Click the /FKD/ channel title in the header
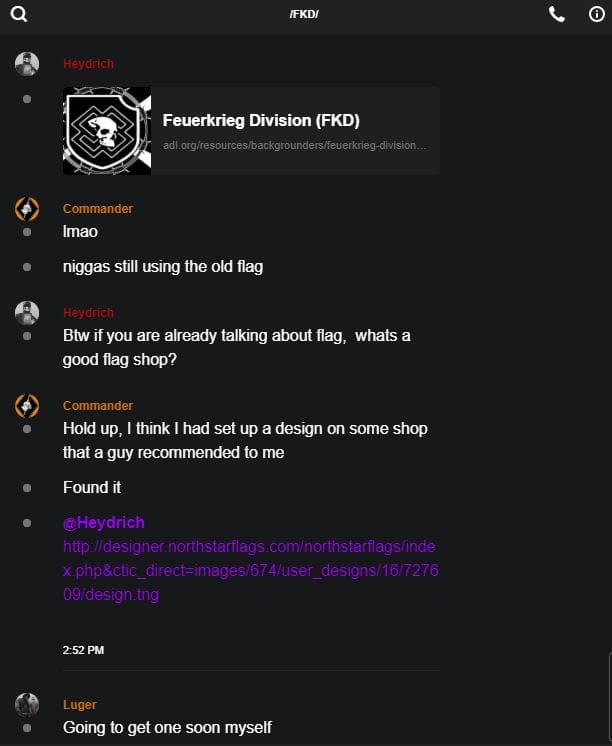 point(304,14)
